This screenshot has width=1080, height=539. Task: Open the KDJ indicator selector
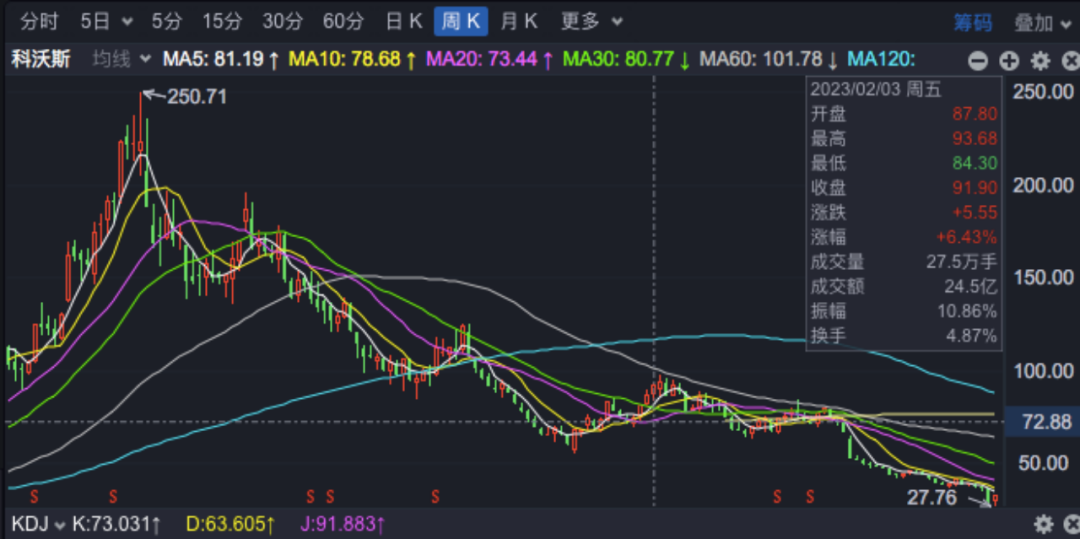36,524
